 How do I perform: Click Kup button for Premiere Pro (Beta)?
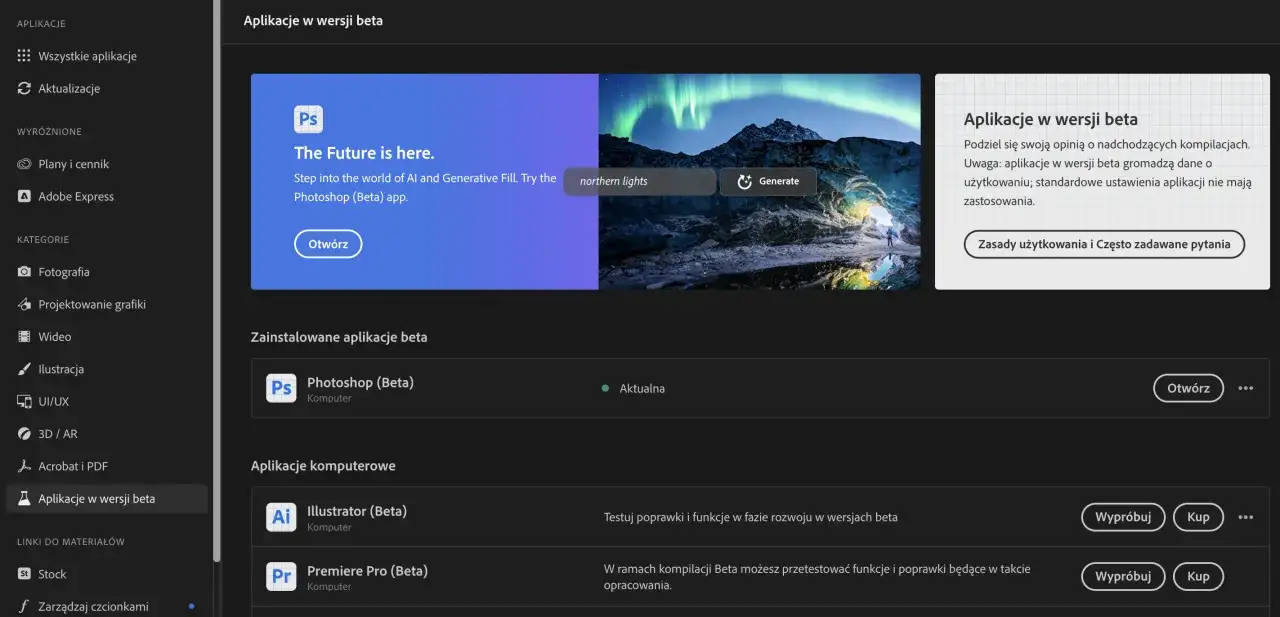coord(1198,576)
